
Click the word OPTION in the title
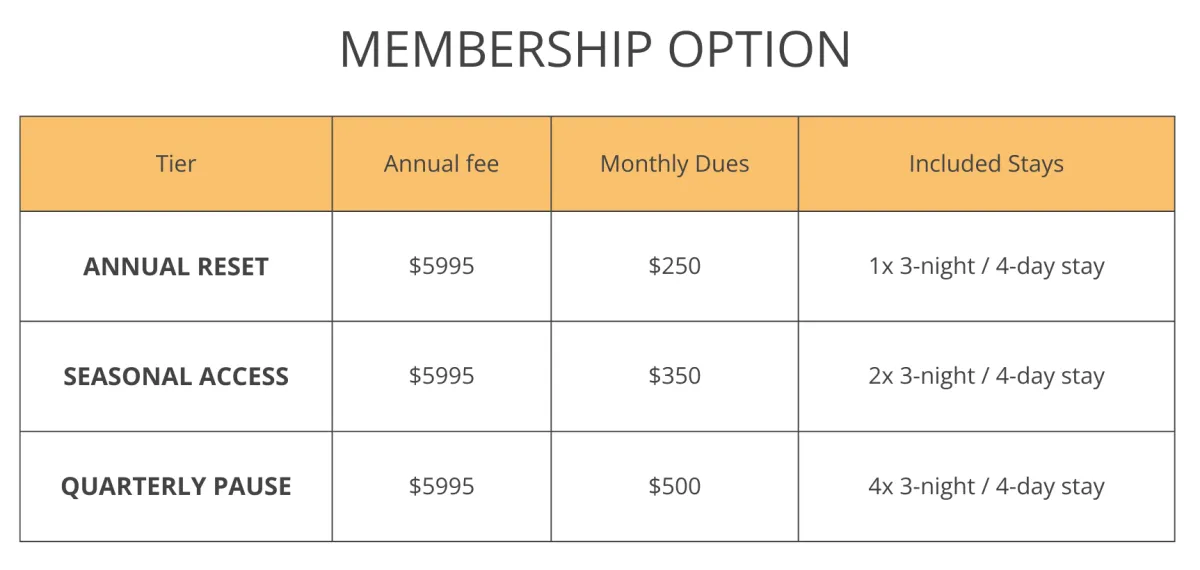click(x=759, y=49)
